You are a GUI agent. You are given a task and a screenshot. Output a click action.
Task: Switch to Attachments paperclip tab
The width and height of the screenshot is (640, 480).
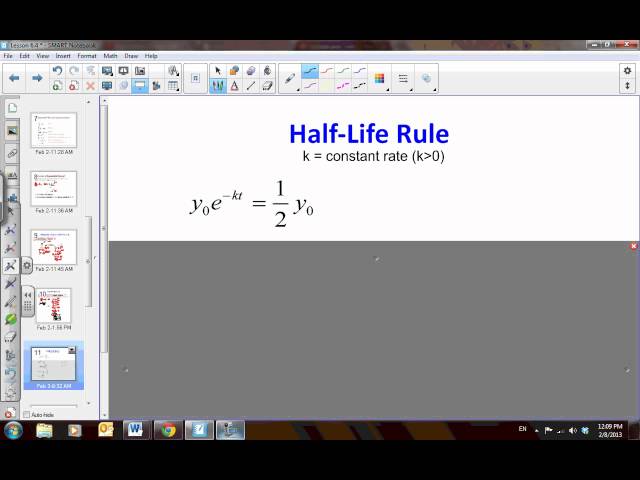pos(12,154)
